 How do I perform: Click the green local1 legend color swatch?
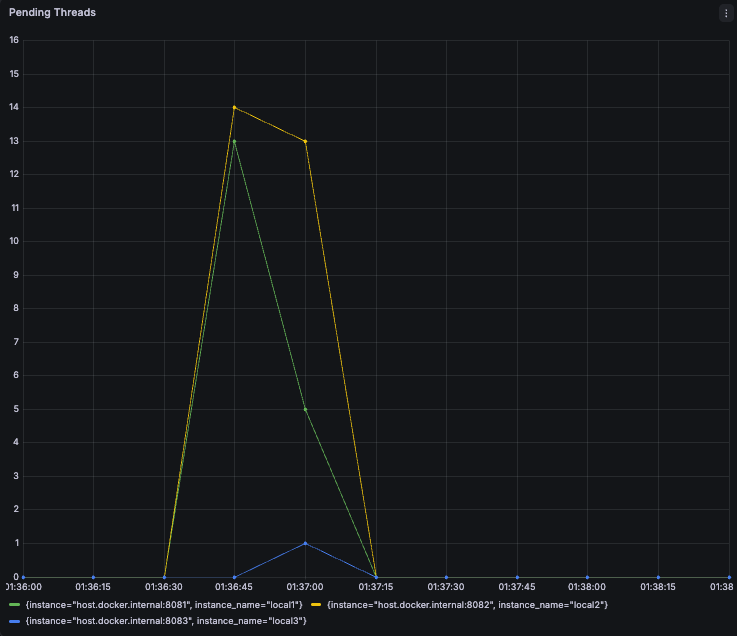pyautogui.click(x=15, y=605)
